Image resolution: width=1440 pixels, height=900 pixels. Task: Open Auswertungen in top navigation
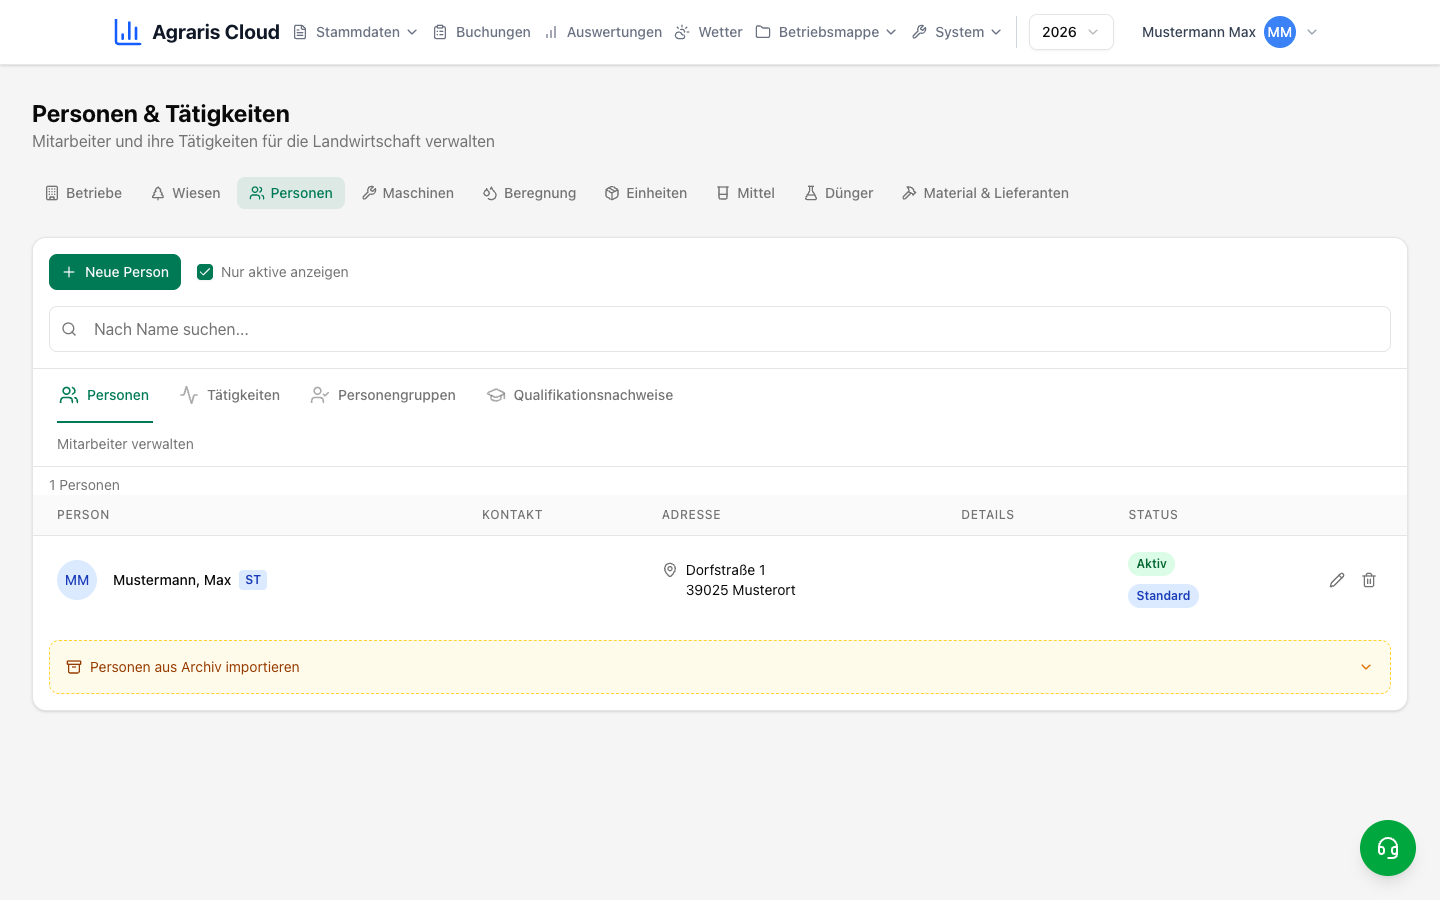[603, 32]
